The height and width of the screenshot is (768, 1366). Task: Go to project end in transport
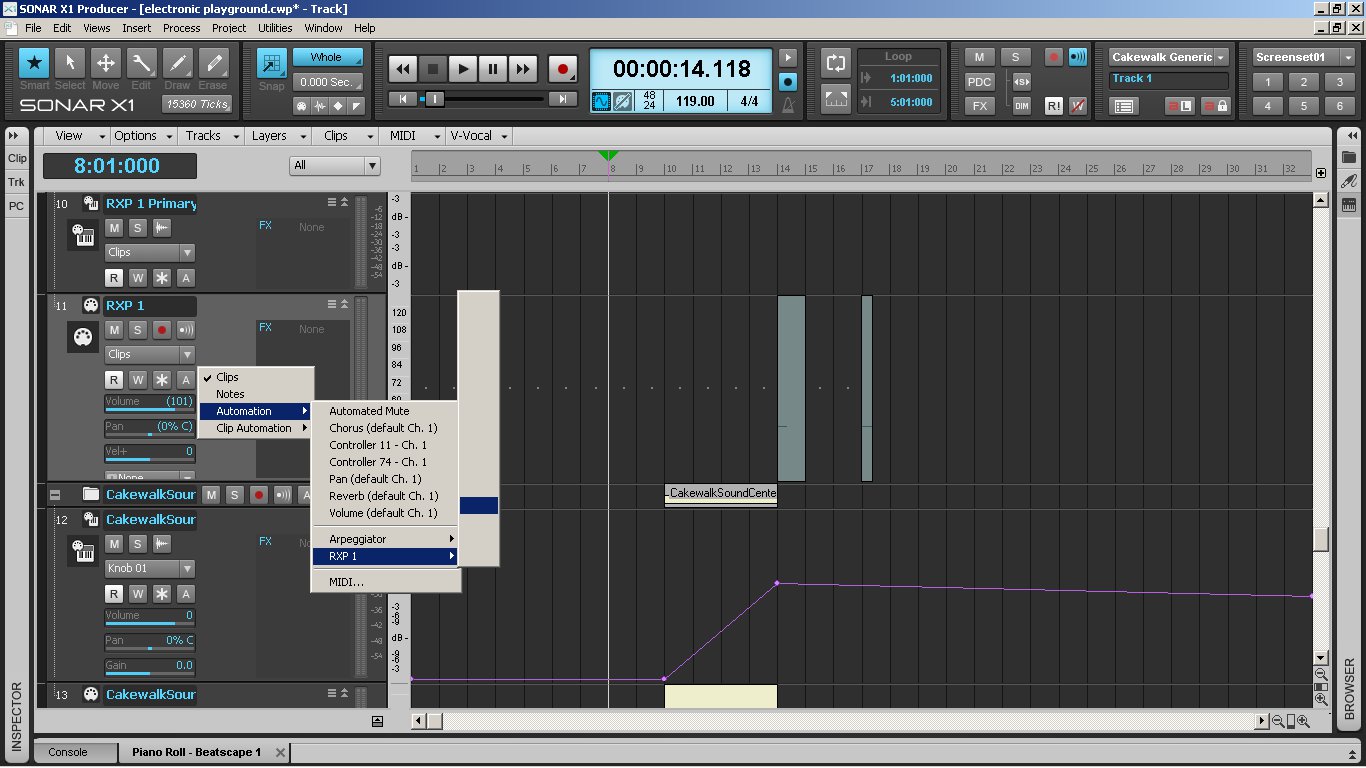(563, 99)
